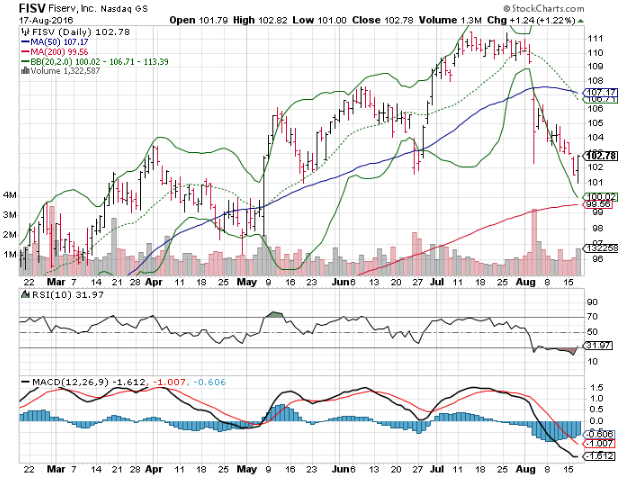Click the 'Open 101.79' value
The height and width of the screenshot is (477, 622).
pos(198,20)
